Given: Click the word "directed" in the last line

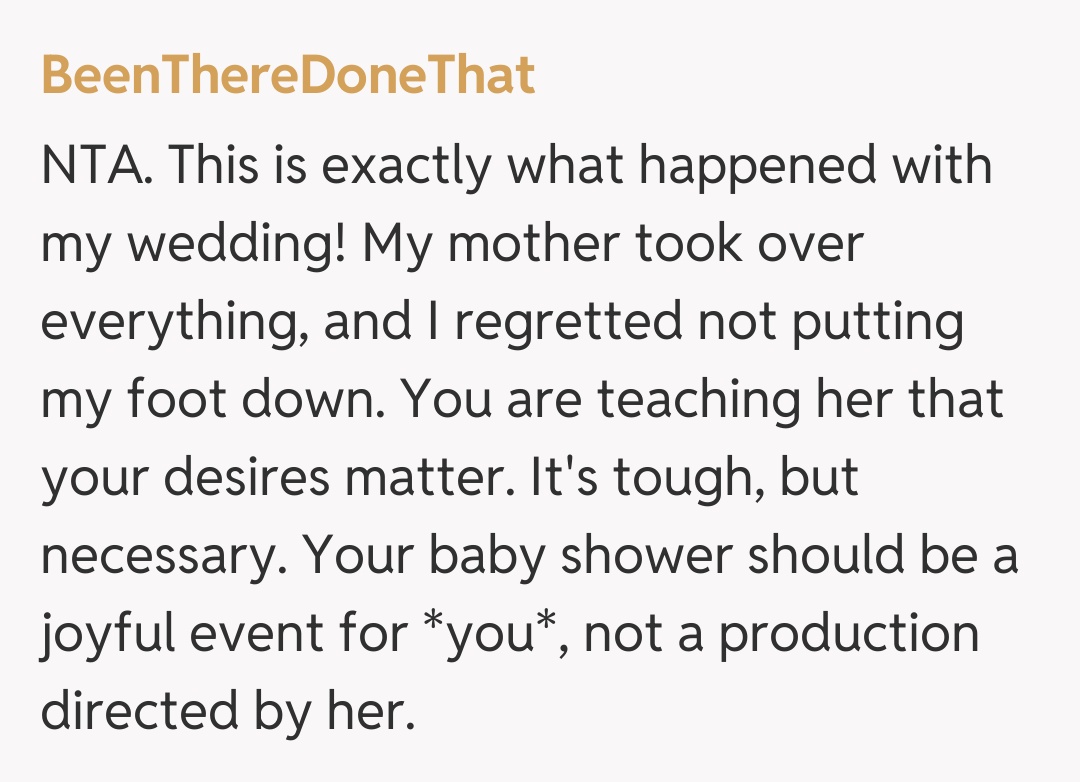Looking at the screenshot, I should coord(137,712).
